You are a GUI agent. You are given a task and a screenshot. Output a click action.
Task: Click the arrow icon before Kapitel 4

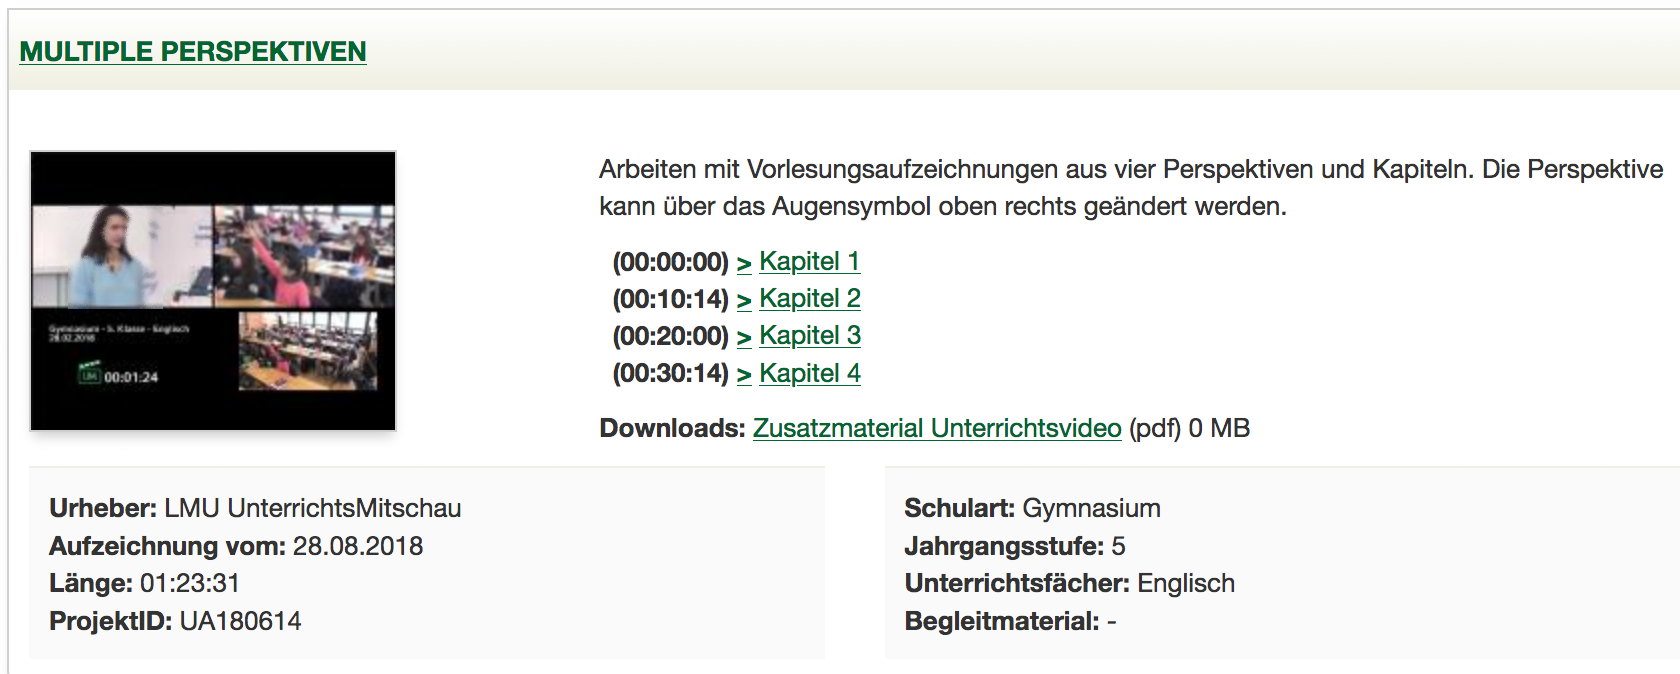[744, 375]
